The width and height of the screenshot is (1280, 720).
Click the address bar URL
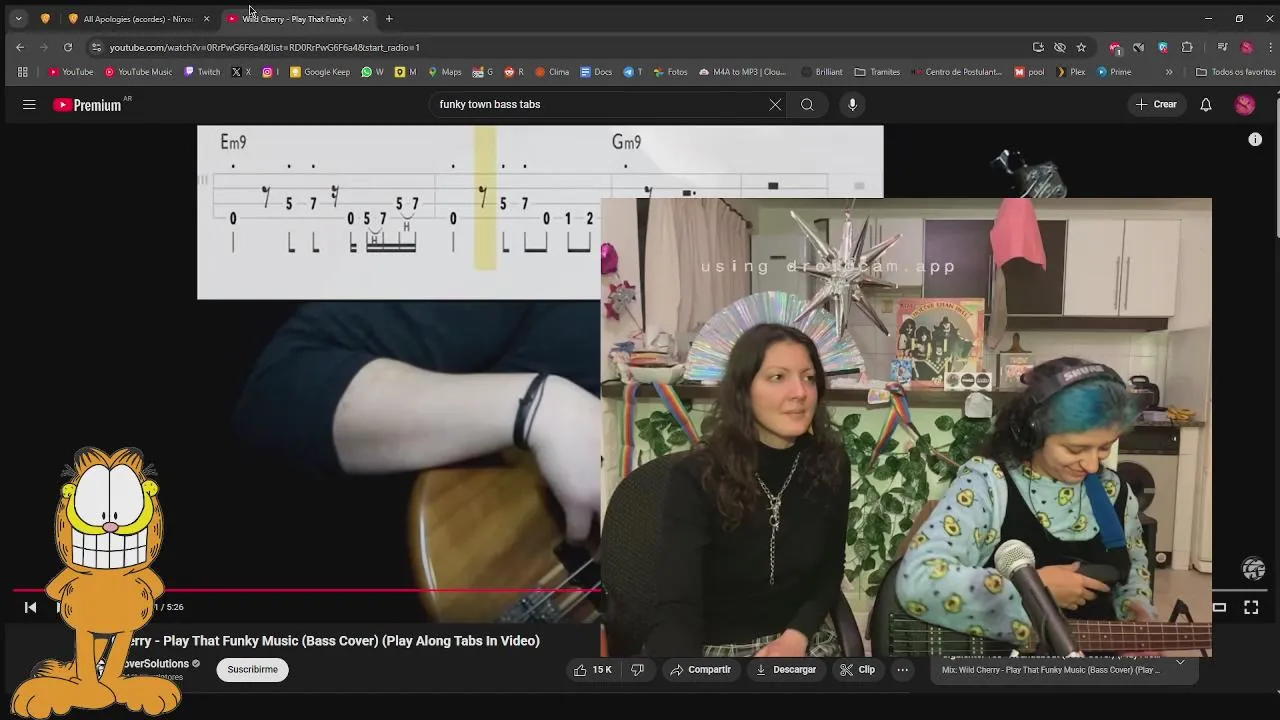pyautogui.click(x=264, y=47)
